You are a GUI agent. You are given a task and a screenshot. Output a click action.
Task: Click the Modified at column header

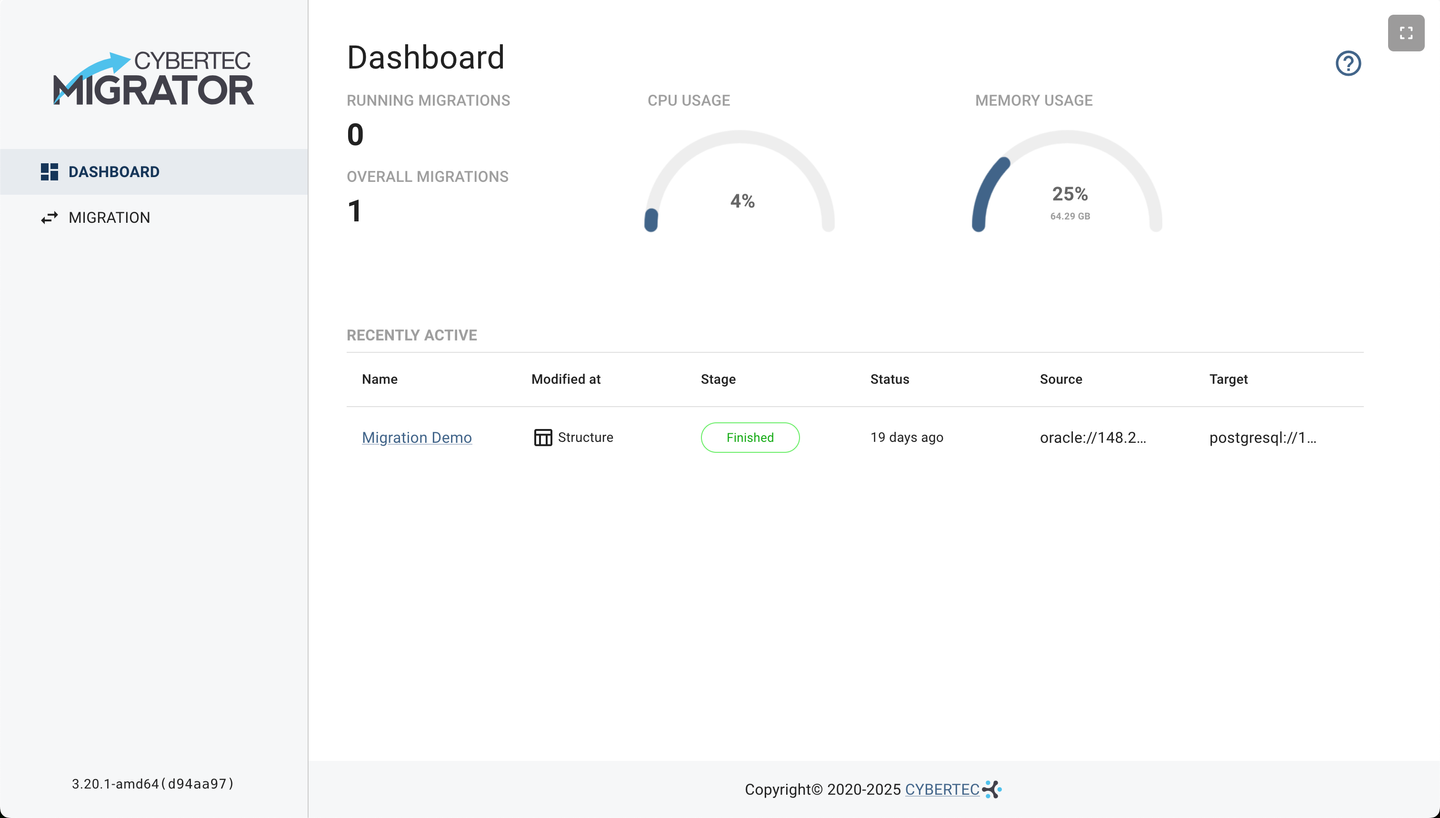tap(566, 380)
